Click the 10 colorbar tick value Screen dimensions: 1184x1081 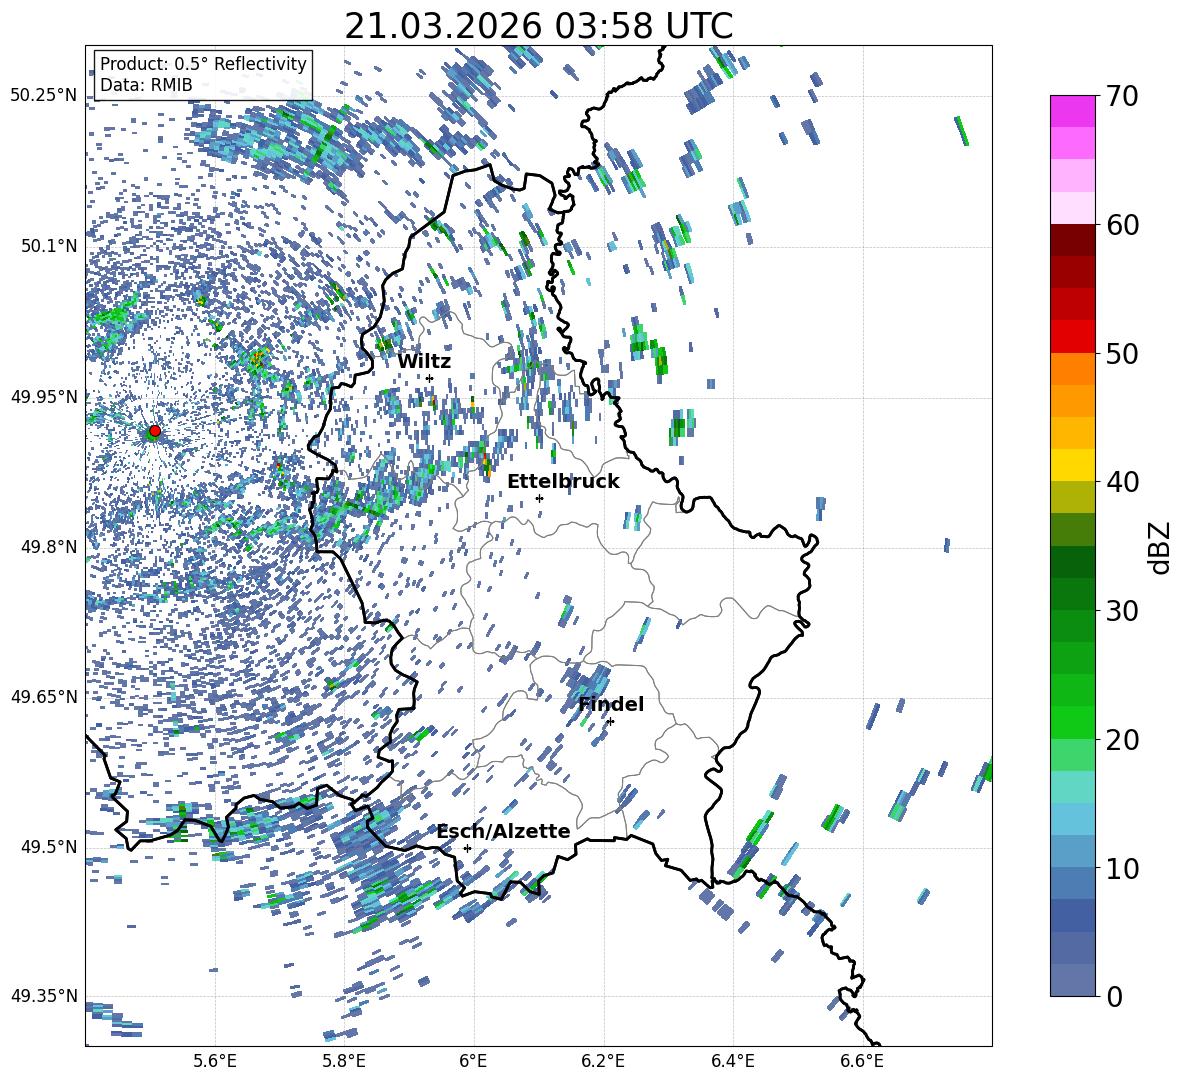tap(1122, 868)
